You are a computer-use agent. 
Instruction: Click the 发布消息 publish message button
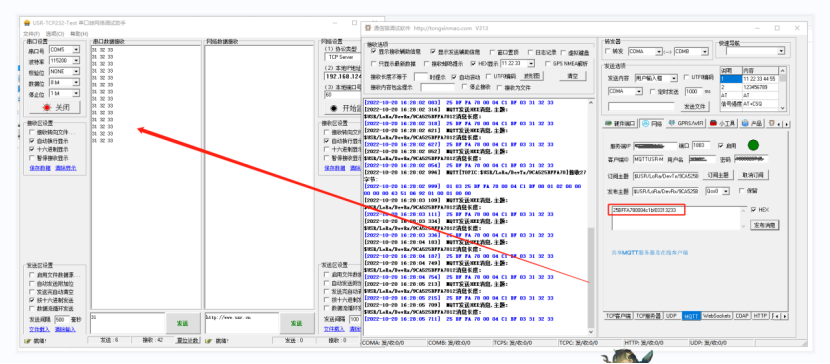(764, 225)
